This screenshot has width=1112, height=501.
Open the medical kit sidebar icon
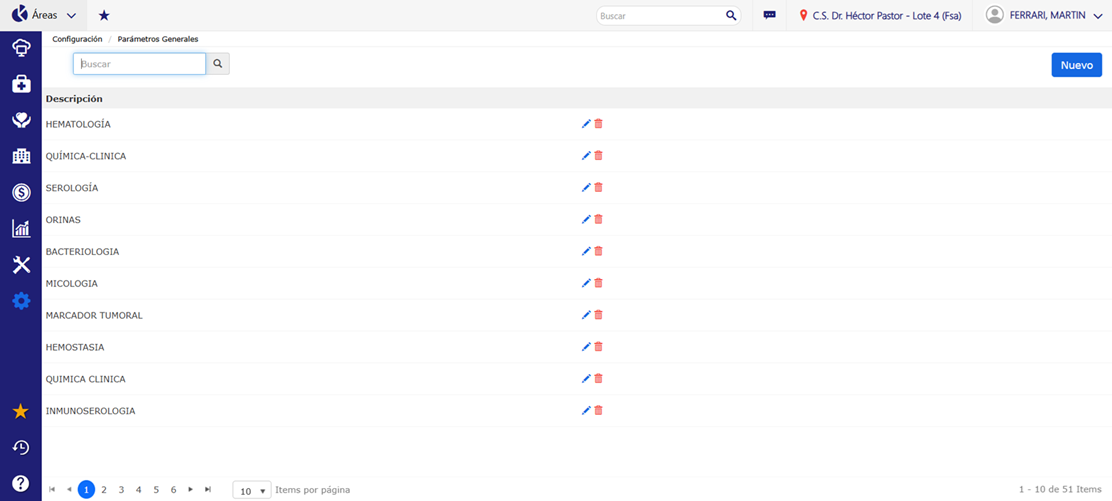coord(21,84)
